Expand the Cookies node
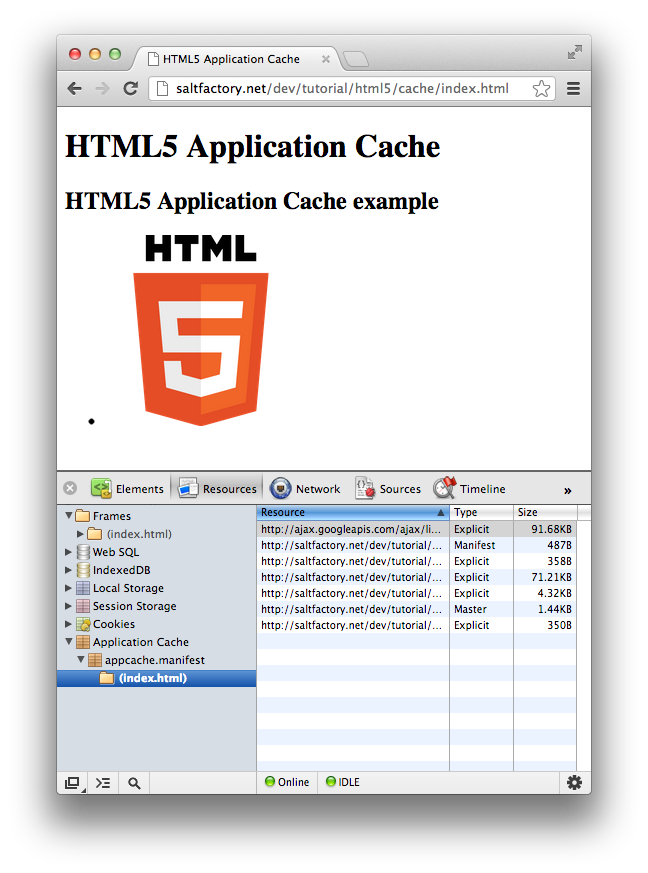This screenshot has height=873, width=648. tap(68, 624)
